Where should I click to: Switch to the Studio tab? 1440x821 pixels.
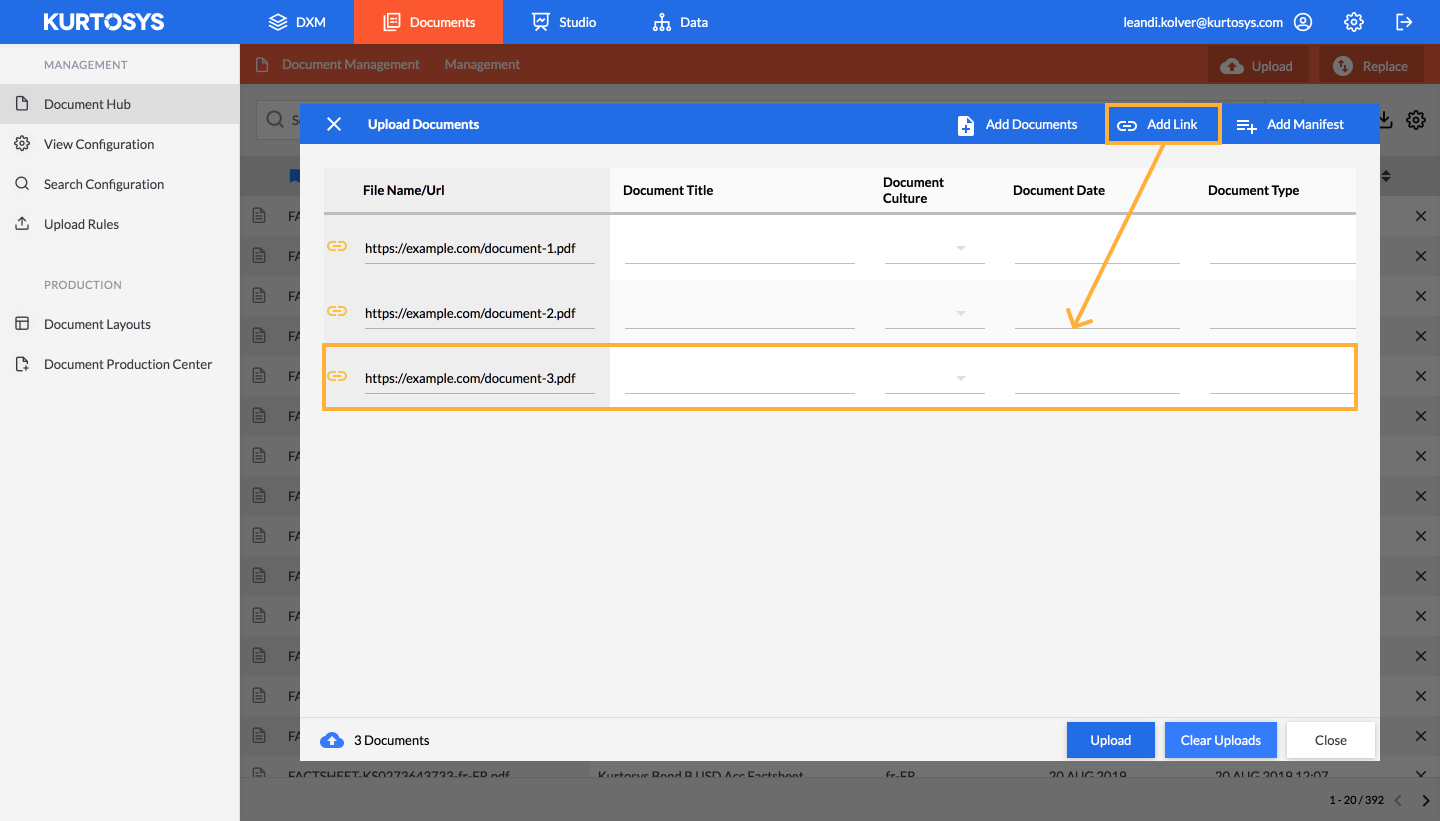pos(564,22)
